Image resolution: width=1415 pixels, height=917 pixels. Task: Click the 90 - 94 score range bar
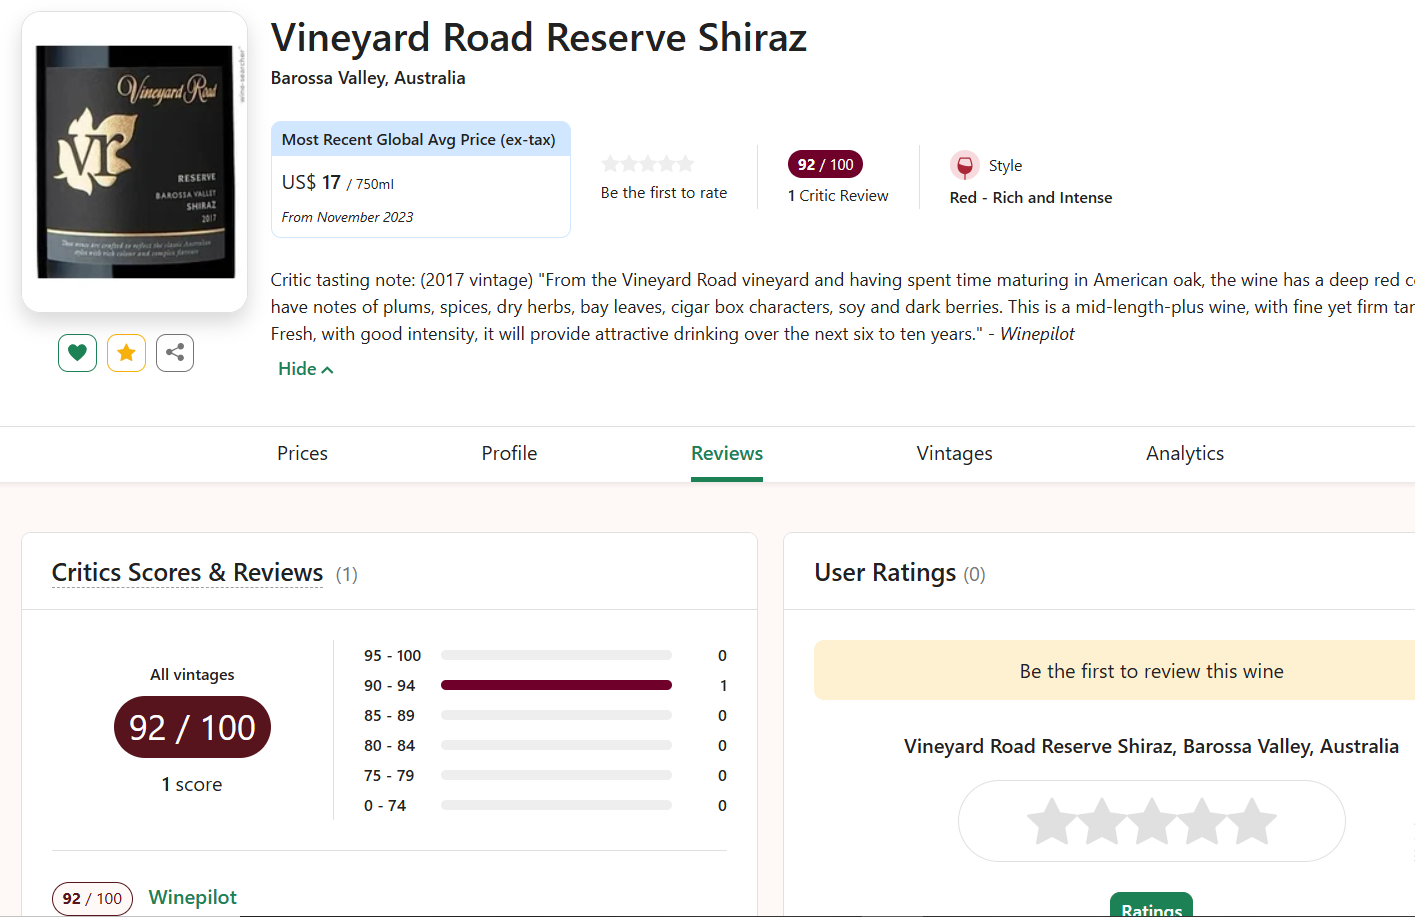pos(556,685)
